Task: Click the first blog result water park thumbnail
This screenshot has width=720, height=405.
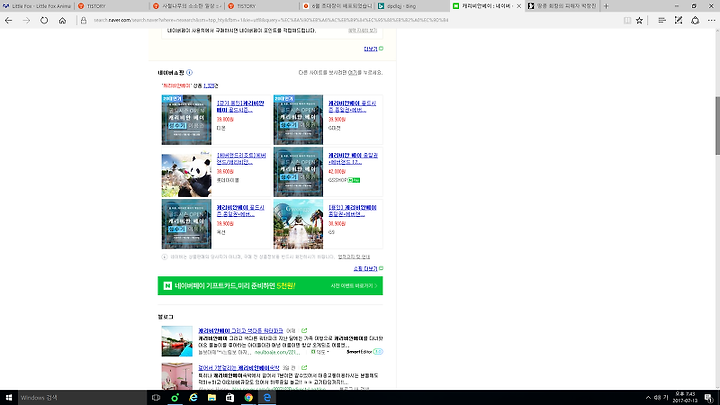Action: coord(177,341)
